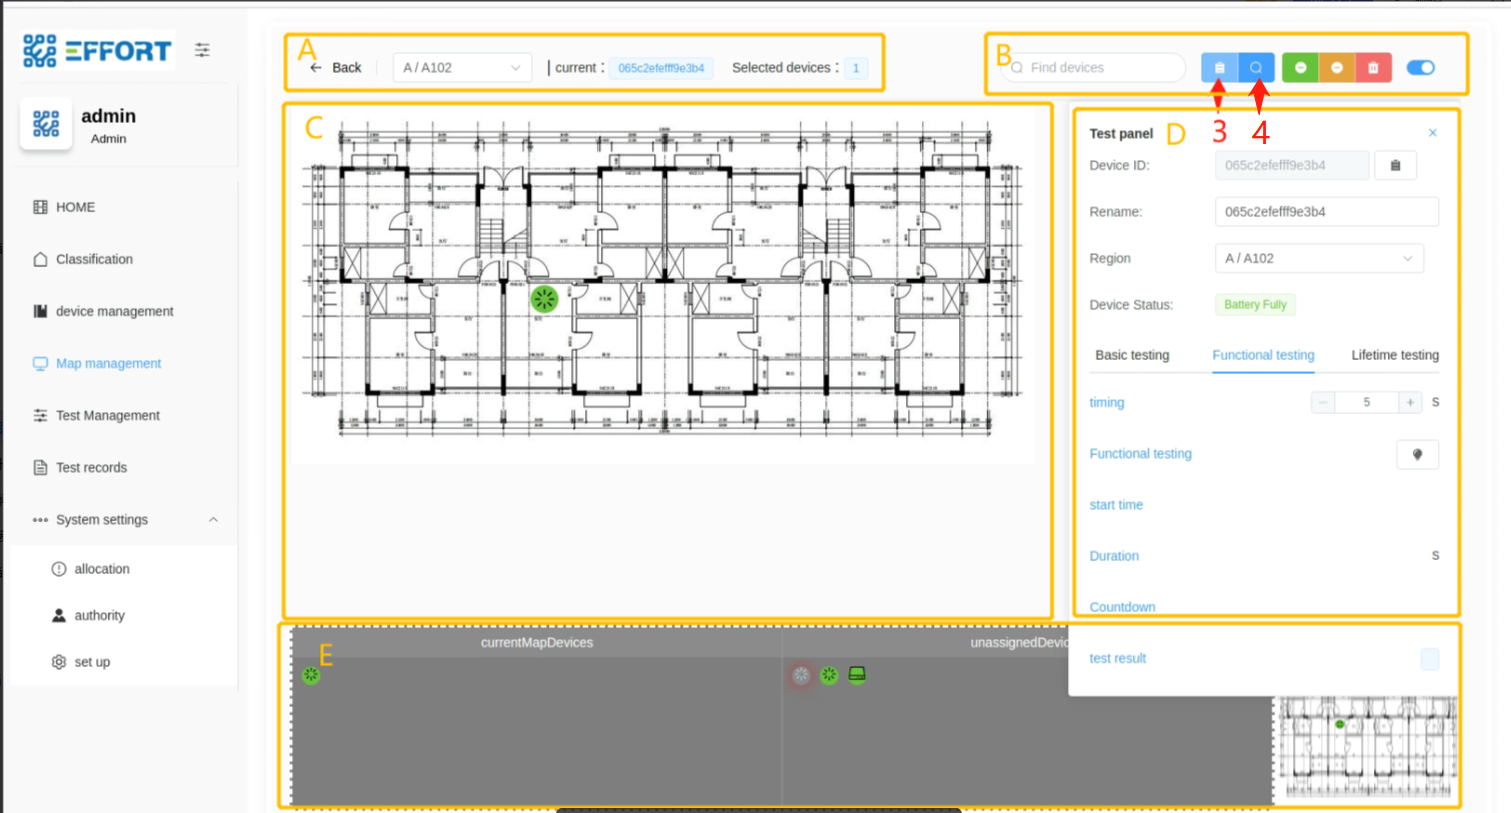Image resolution: width=1511 pixels, height=813 pixels.
Task: Select the green device marker on floor plan
Action: [x=544, y=298]
